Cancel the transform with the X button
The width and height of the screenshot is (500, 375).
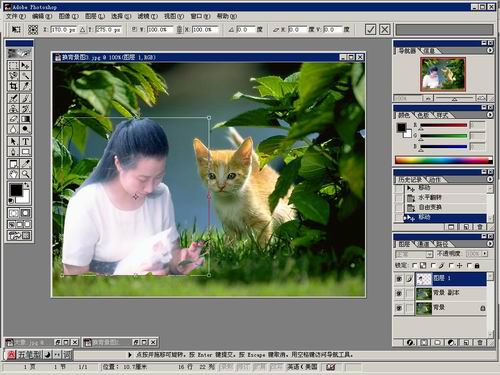385,29
